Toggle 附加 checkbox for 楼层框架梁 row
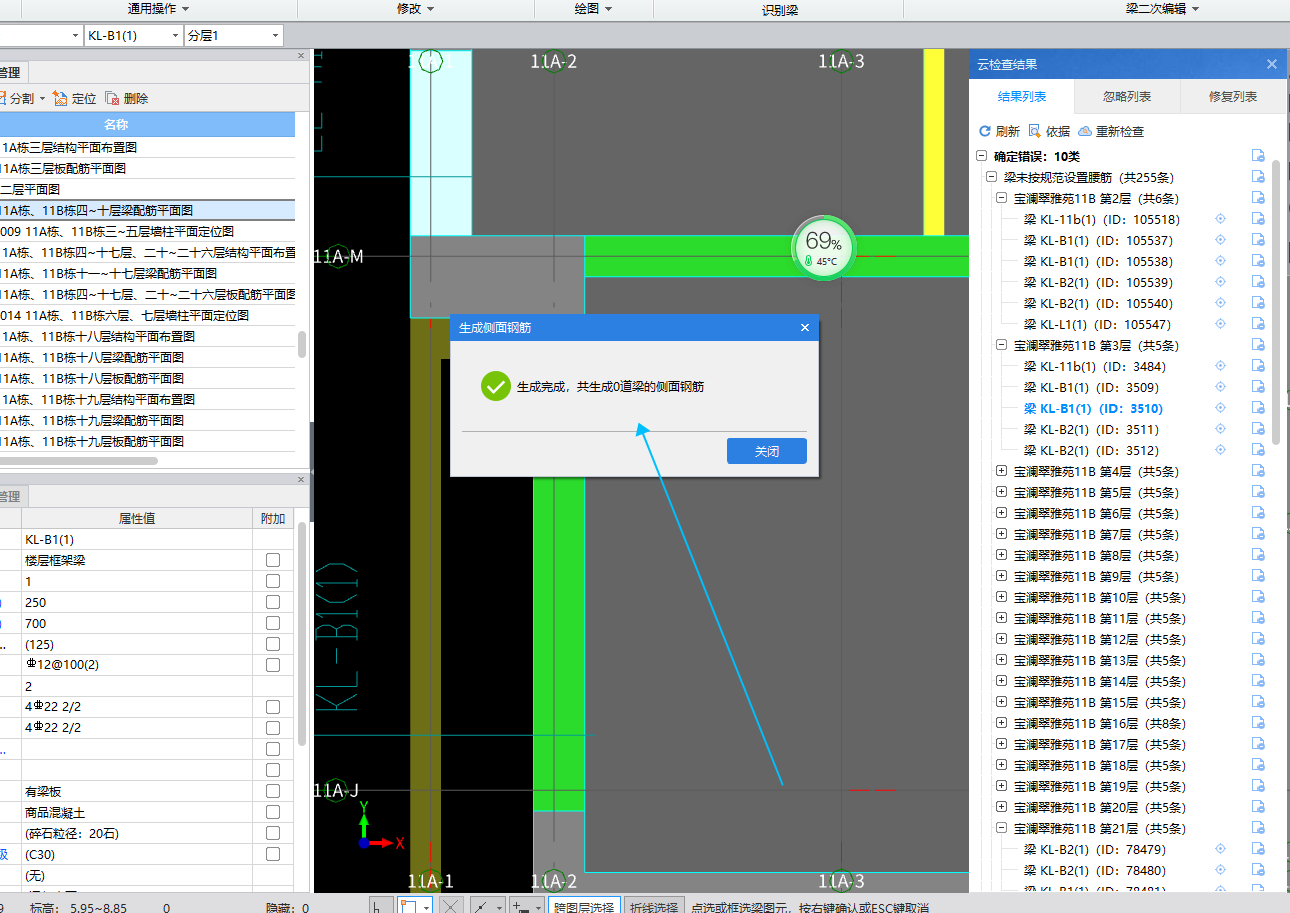 point(273,560)
